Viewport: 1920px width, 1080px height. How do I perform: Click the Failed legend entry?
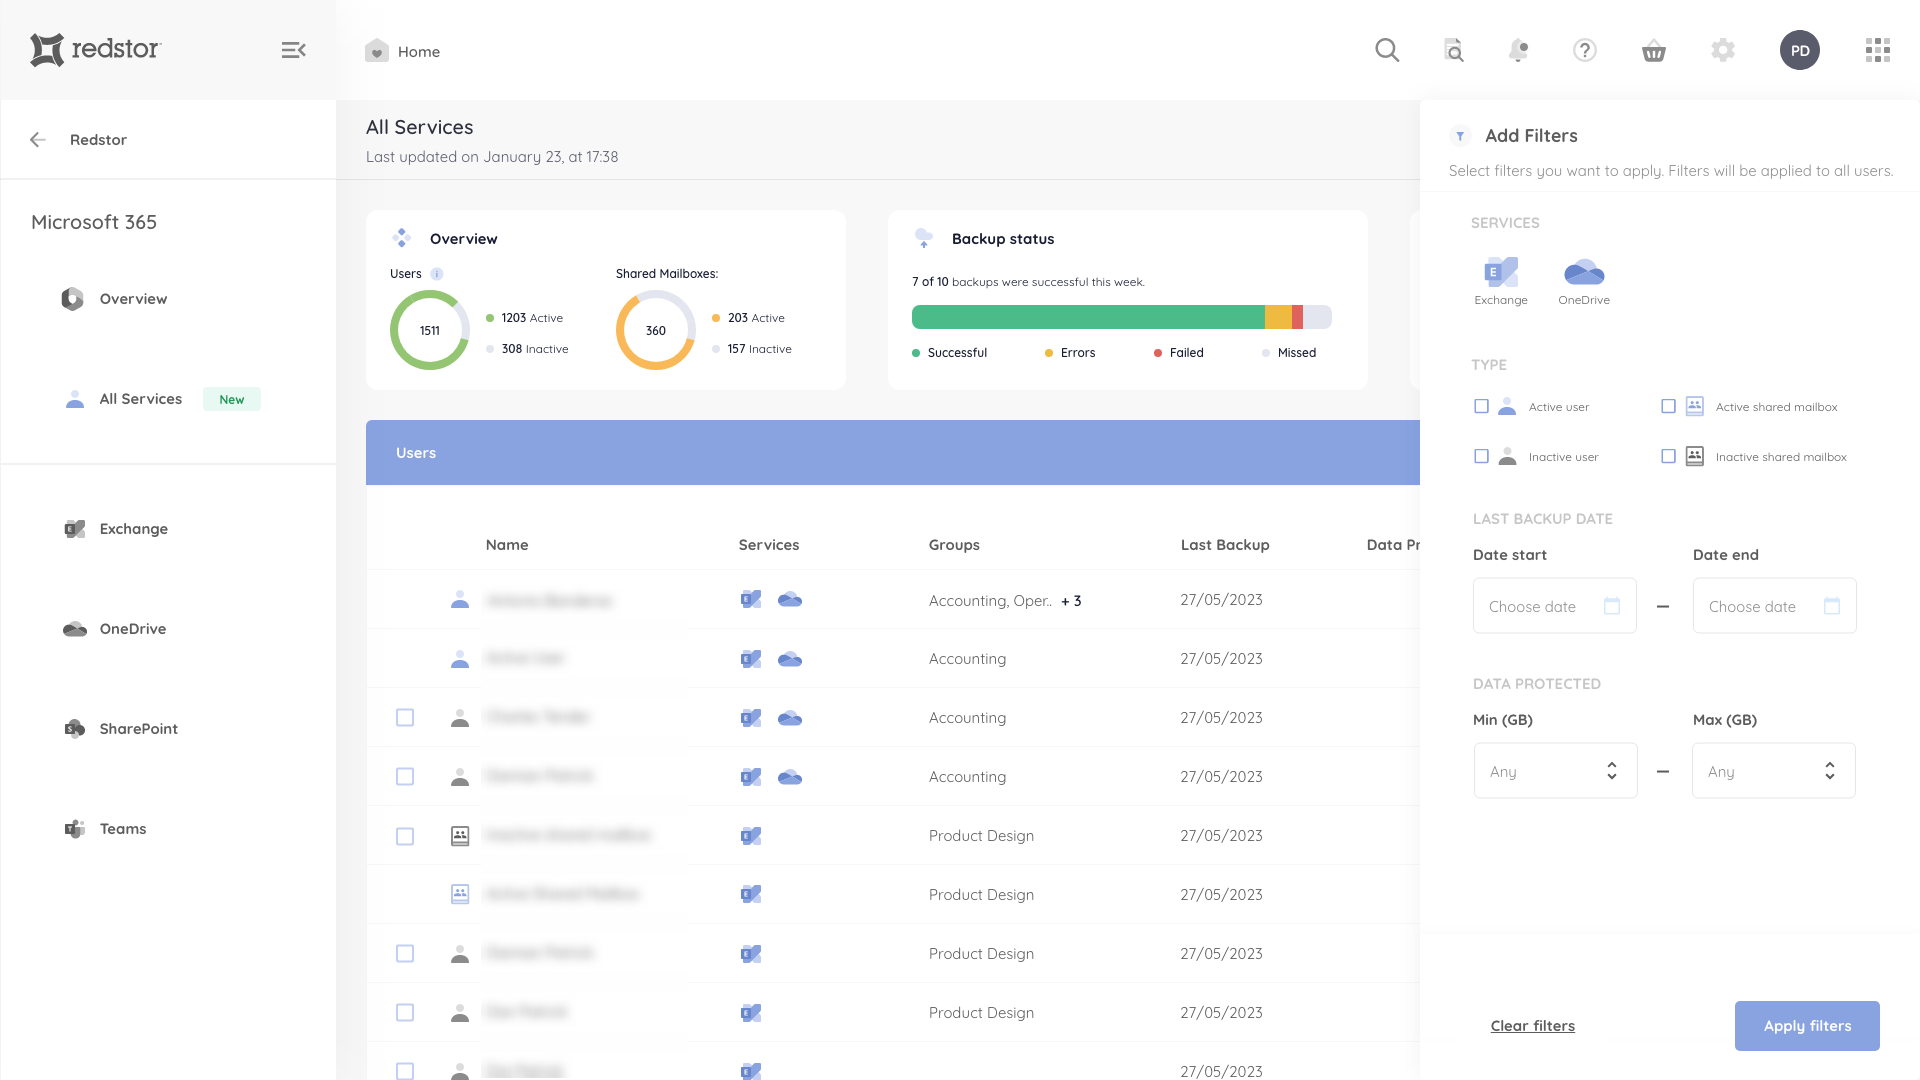coord(1179,353)
